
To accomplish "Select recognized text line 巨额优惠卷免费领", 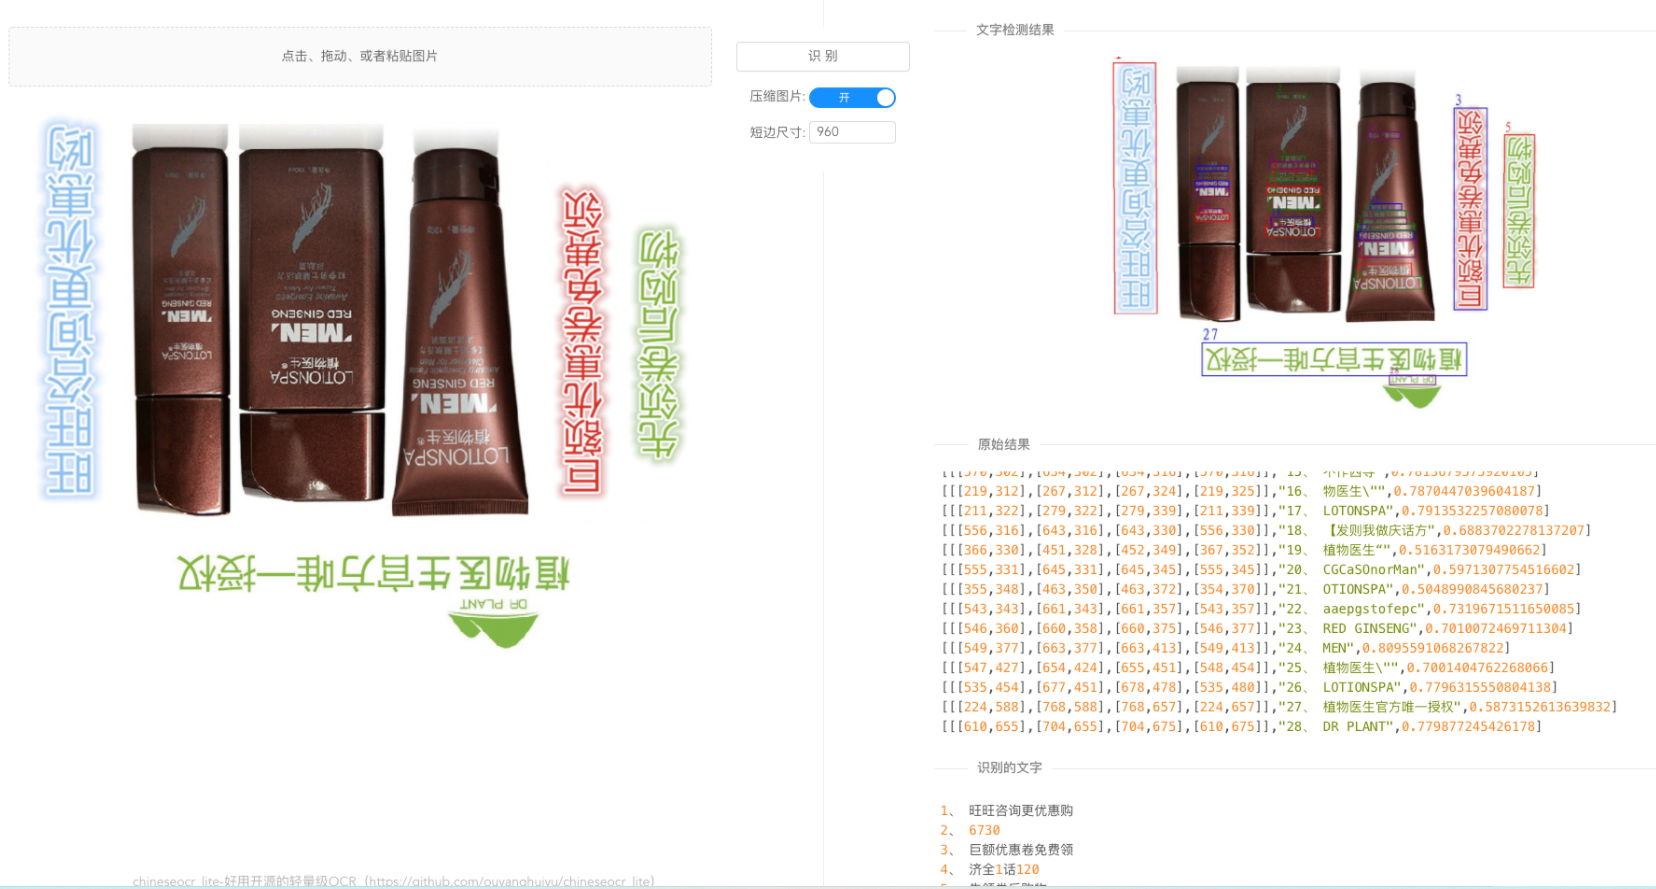I will click(x=1020, y=849).
